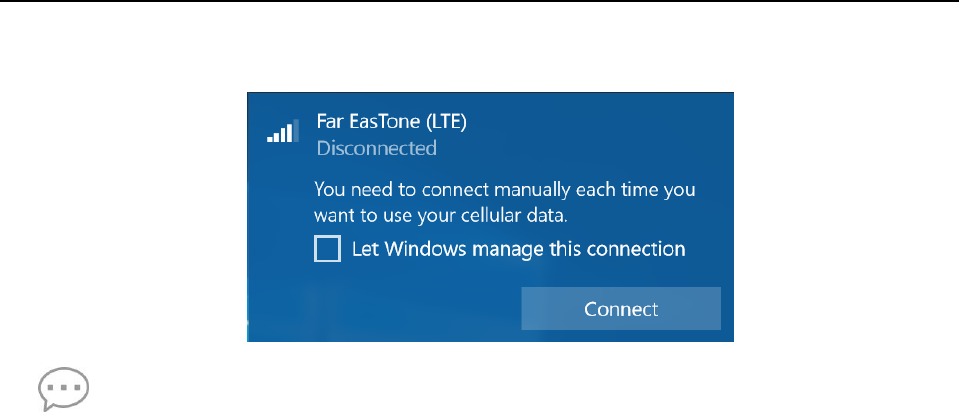Image resolution: width=959 pixels, height=412 pixels.
Task: Click the "want to use your cellular data" line
Action: click(441, 216)
